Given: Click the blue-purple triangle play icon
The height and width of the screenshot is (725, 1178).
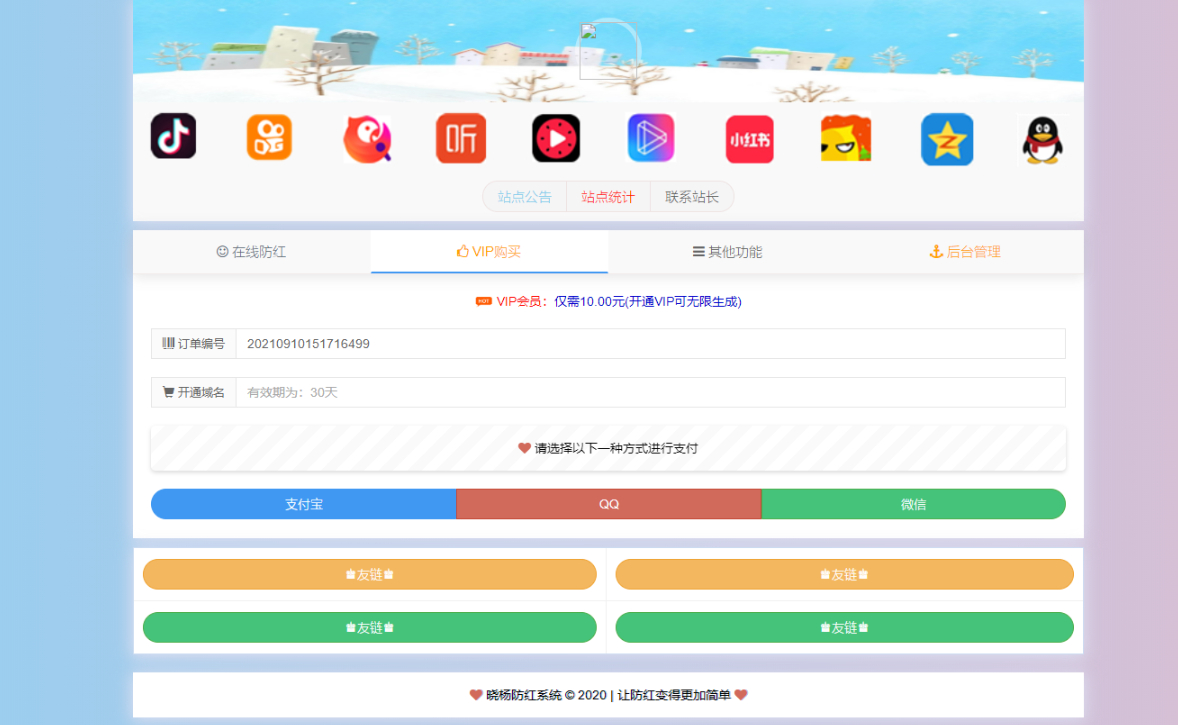Looking at the screenshot, I should click(x=651, y=137).
